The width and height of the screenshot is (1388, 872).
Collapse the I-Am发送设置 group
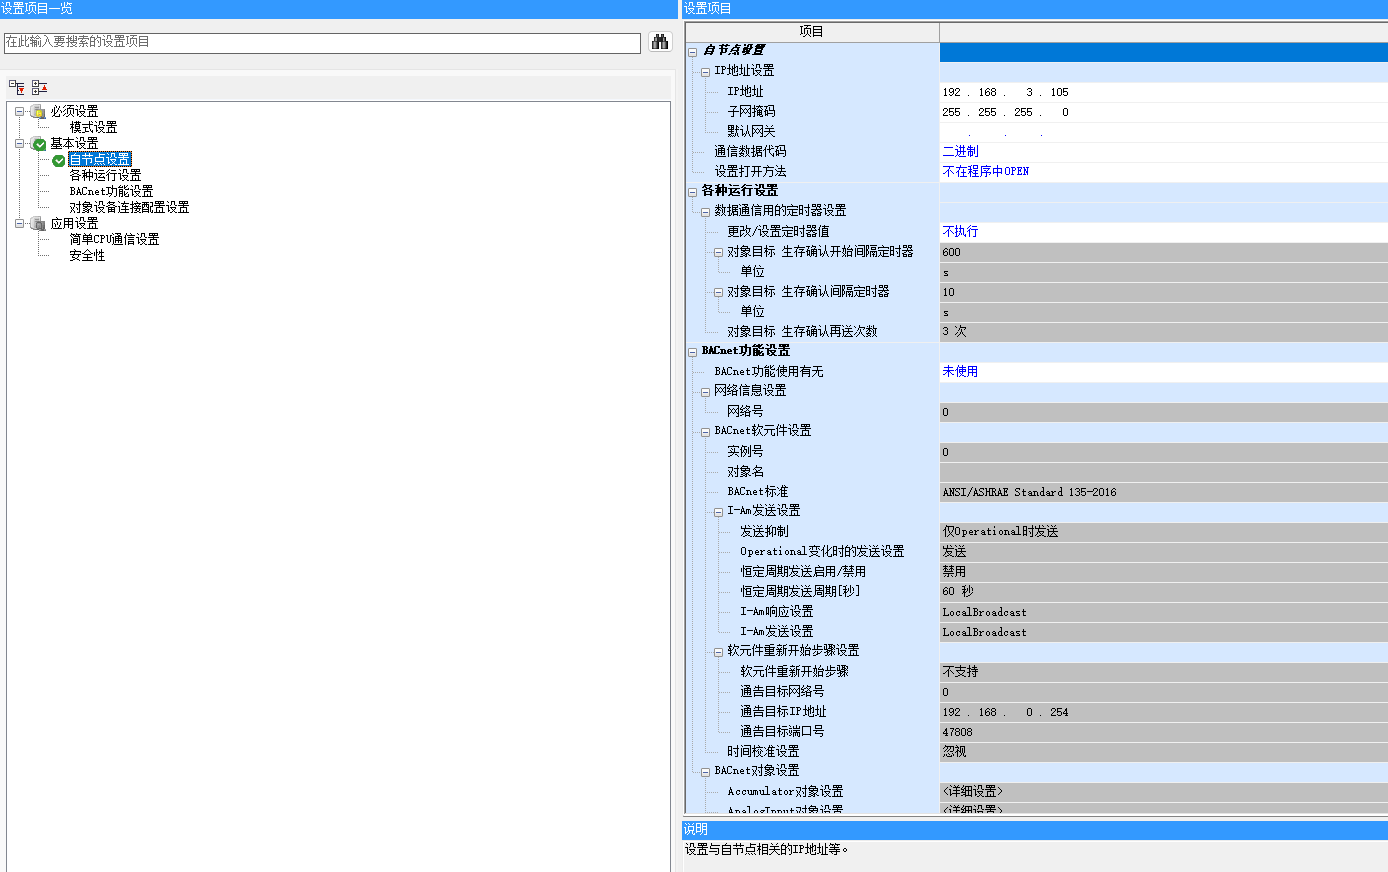(719, 512)
